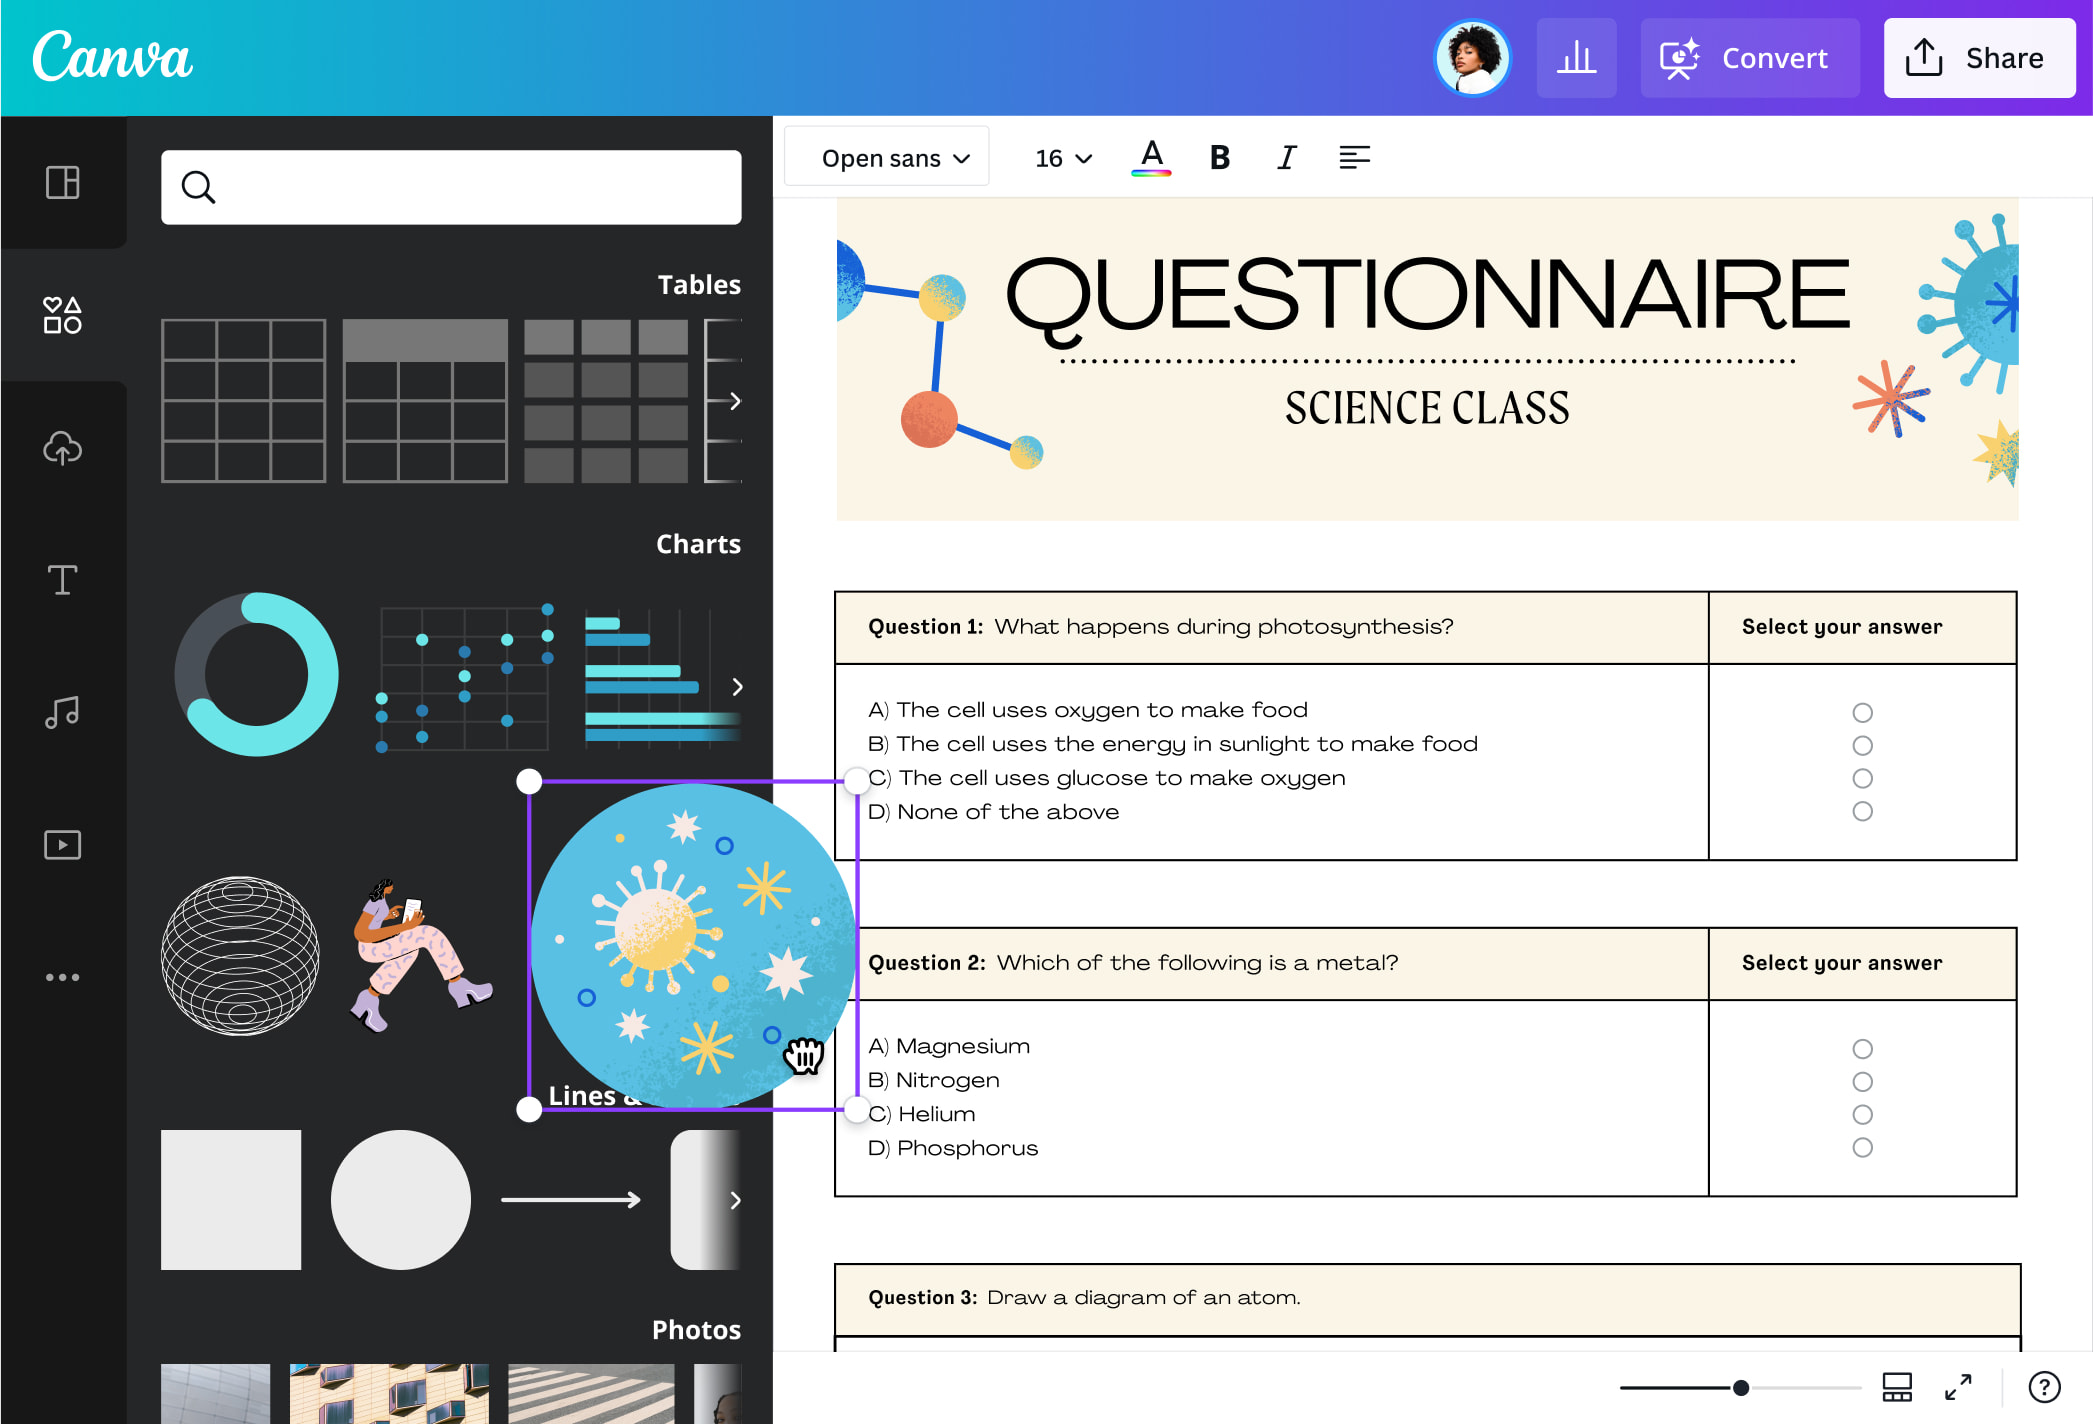Toggle italic formatting in the toolbar
Viewport: 2093px width, 1424px height.
pyautogui.click(x=1286, y=157)
